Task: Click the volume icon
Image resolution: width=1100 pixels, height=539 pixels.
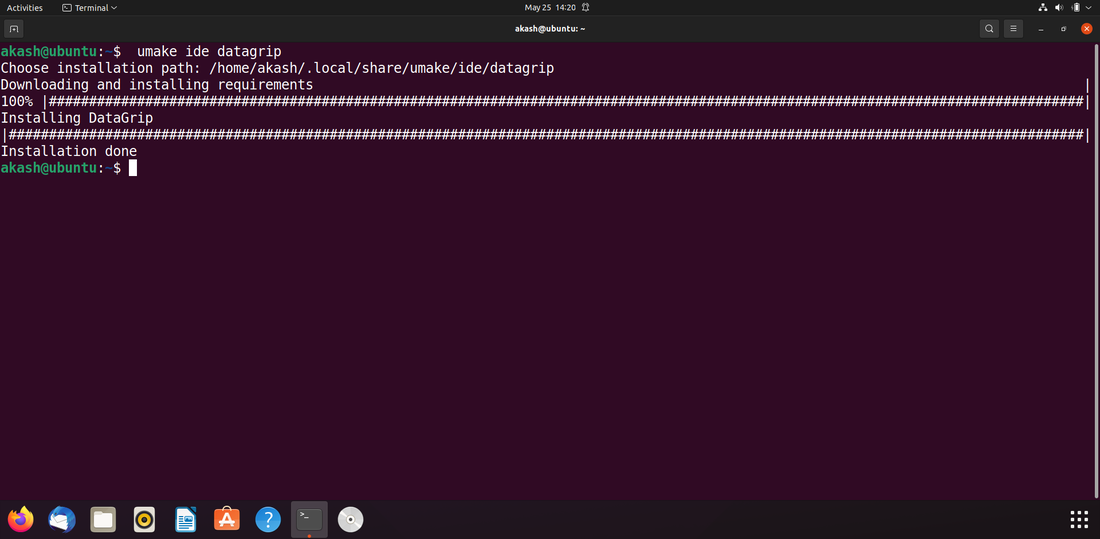Action: coord(1059,8)
